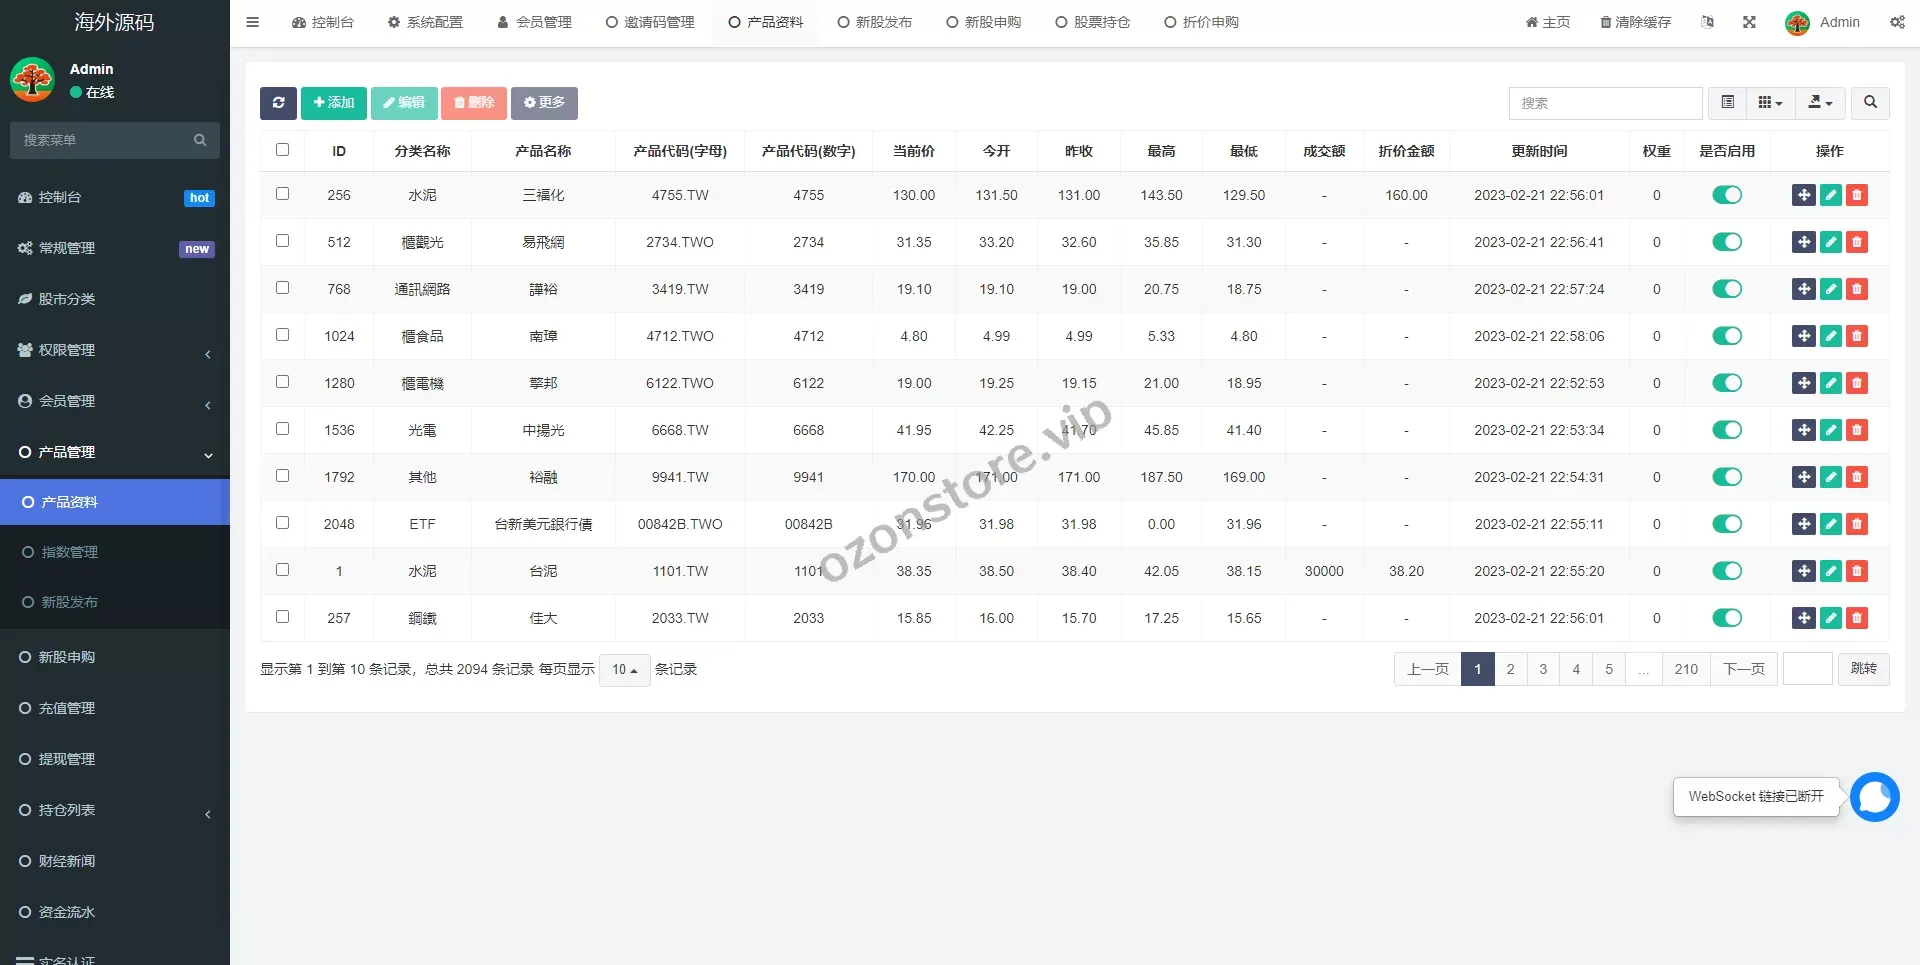Image resolution: width=1920 pixels, height=965 pixels.
Task: Open the page size dropdown showing 10
Action: (x=624, y=670)
